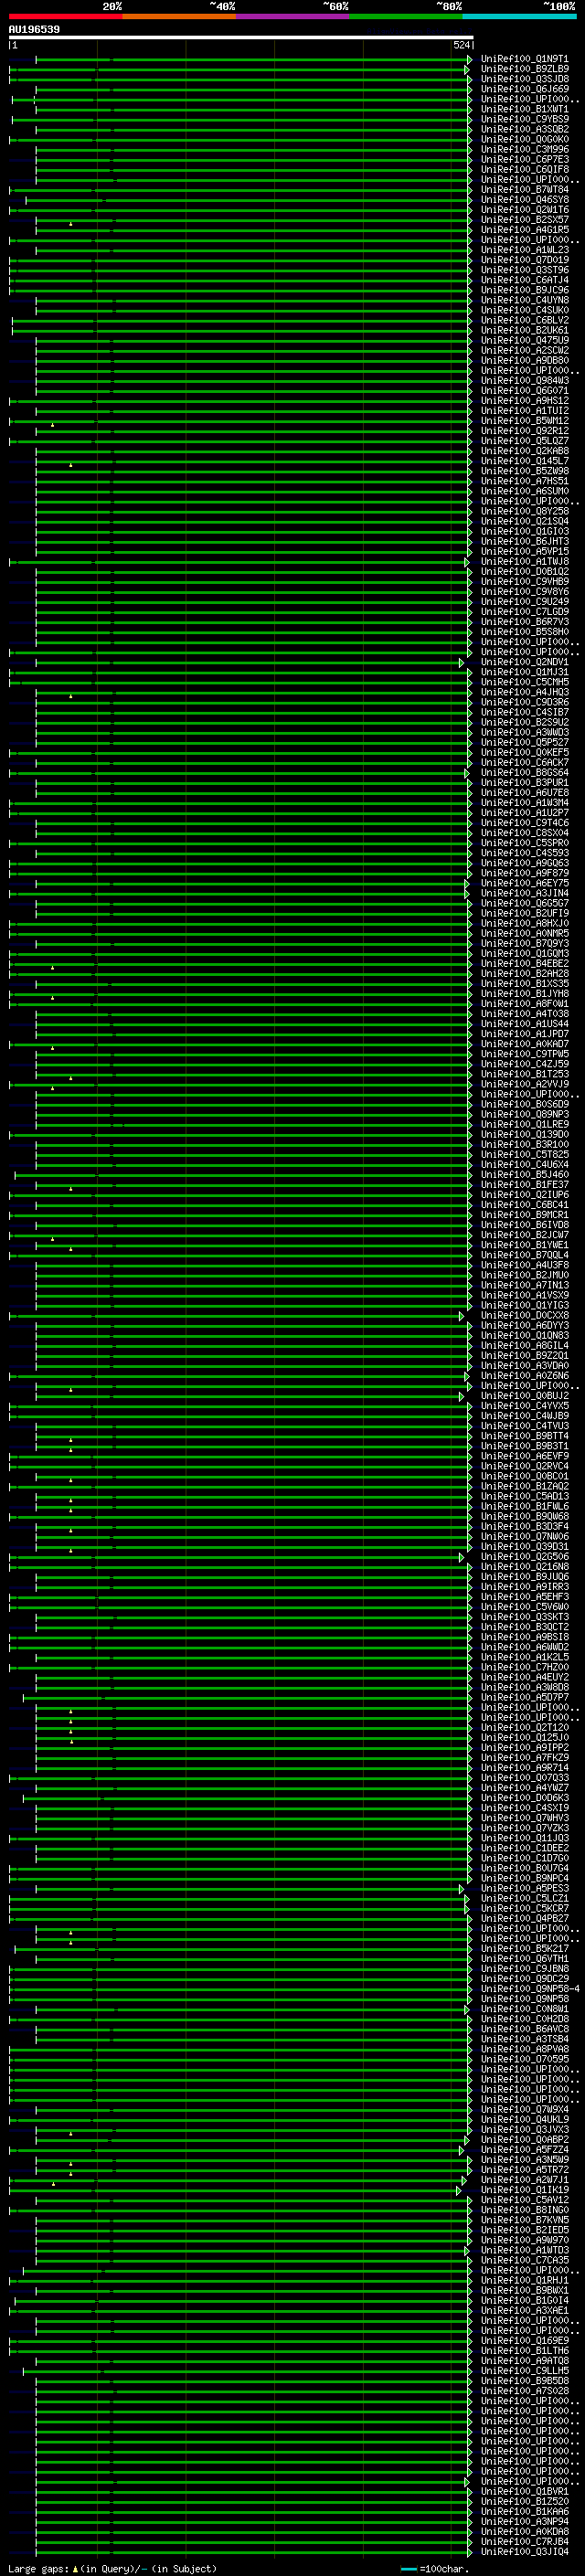Select hit label UniRef100_Q0BUJ2

[x=525, y=1396]
